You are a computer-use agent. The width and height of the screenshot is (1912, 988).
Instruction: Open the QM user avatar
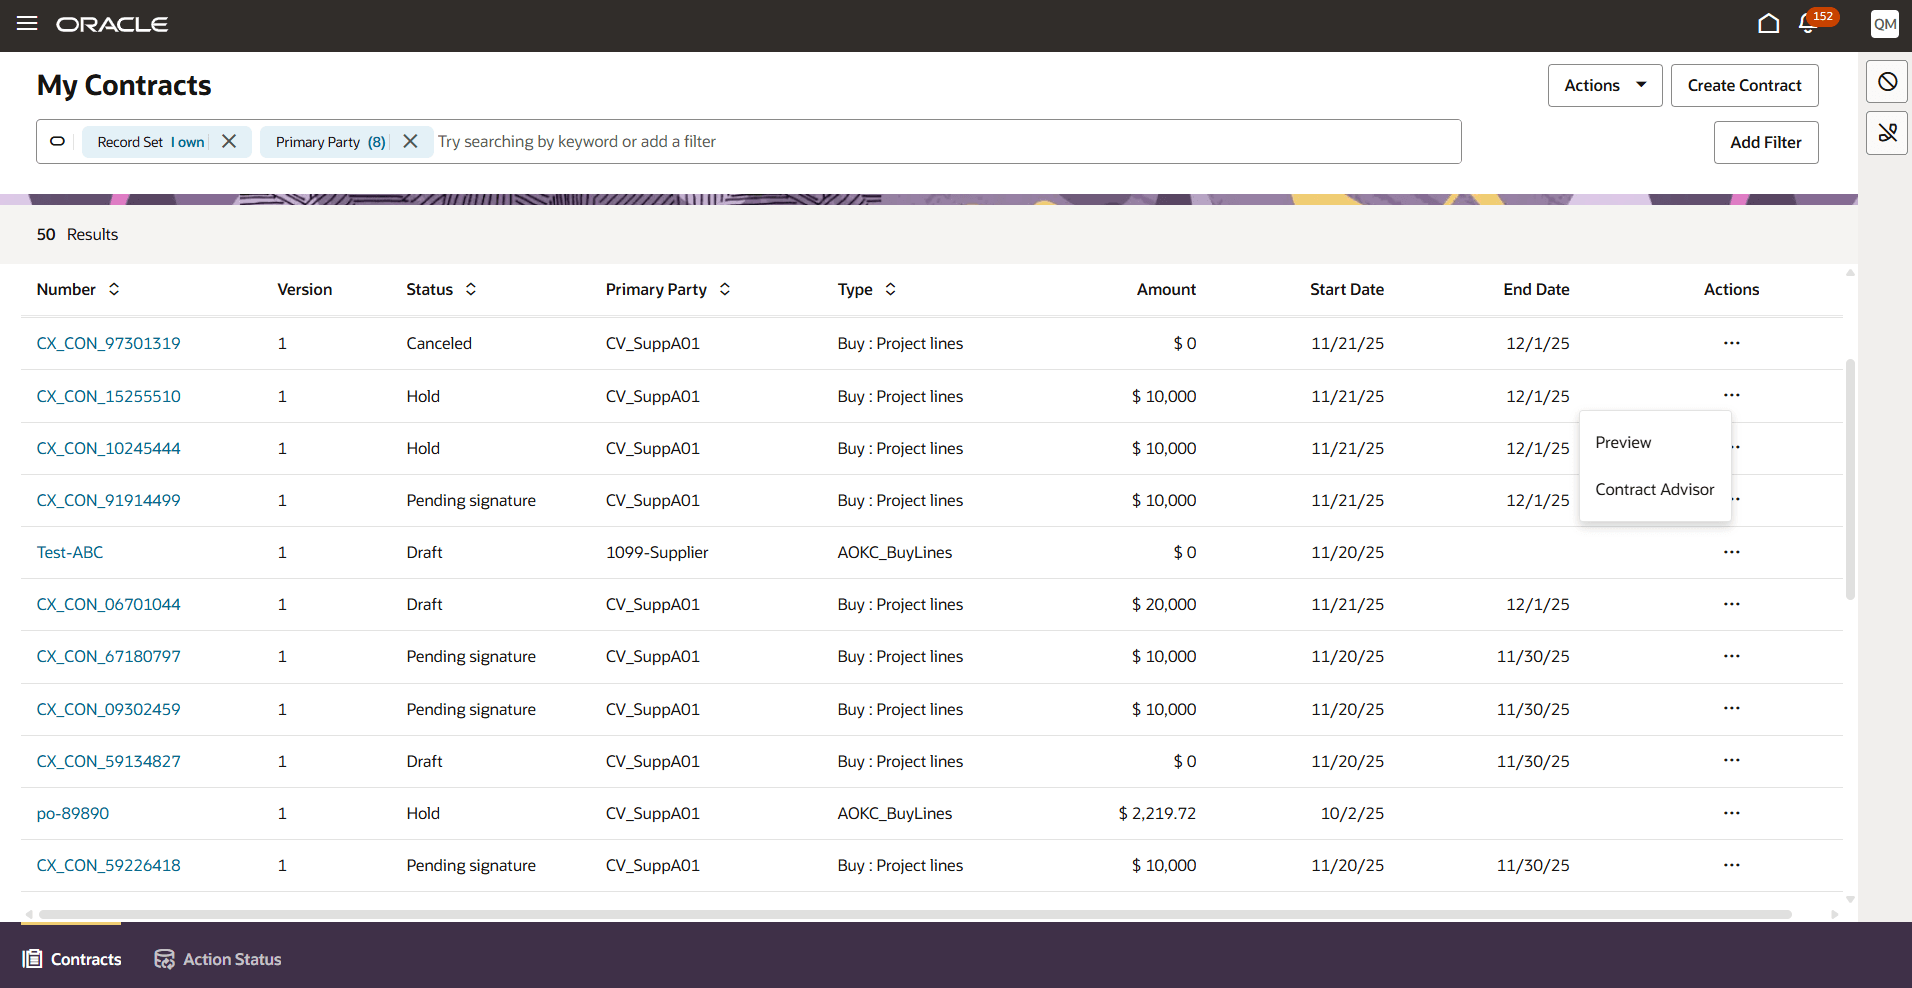(x=1884, y=24)
